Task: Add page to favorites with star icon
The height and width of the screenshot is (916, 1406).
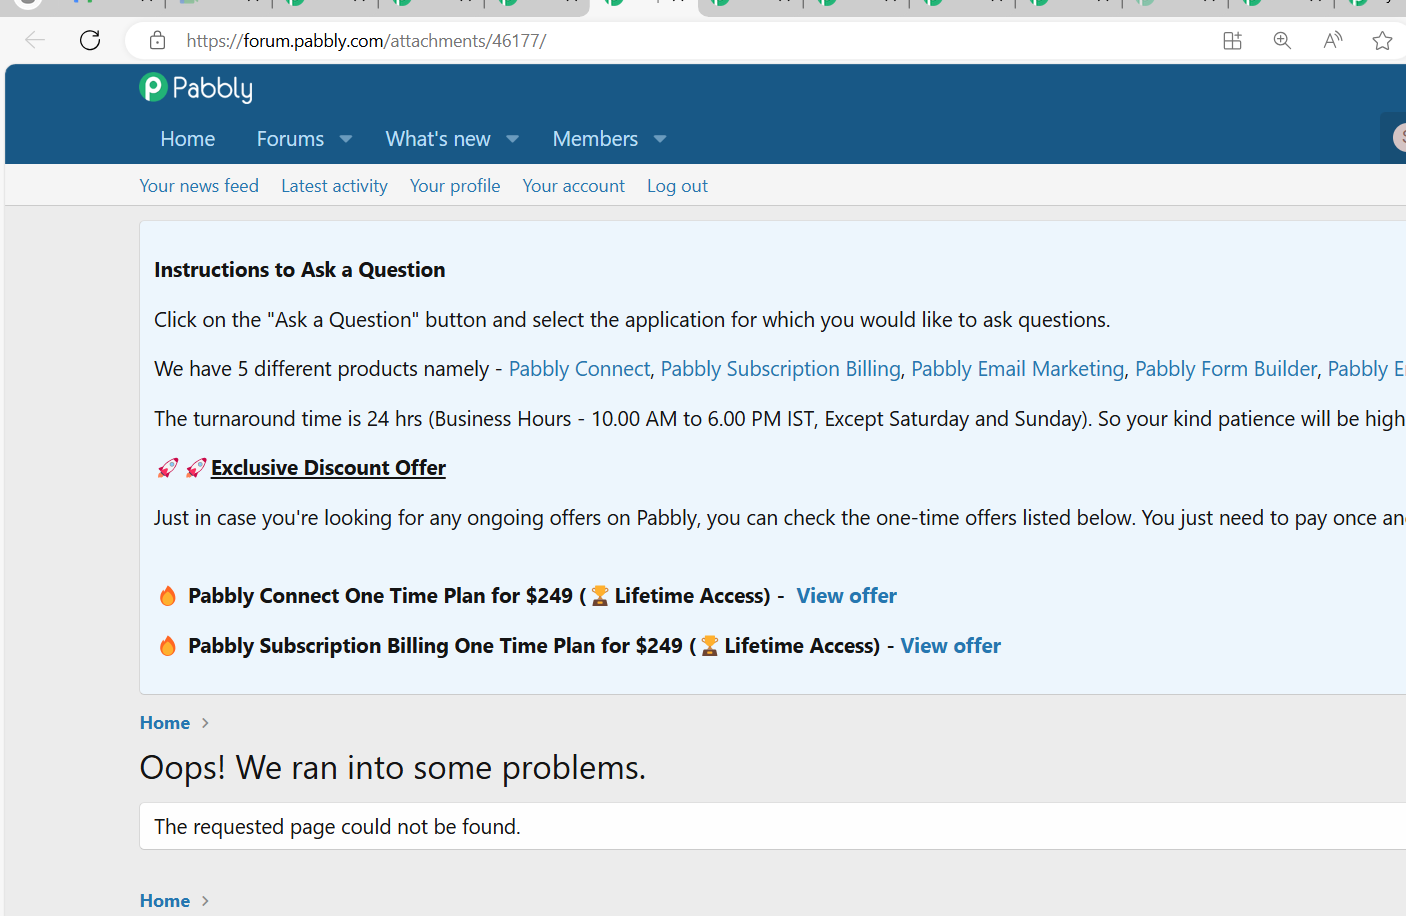Action: (x=1382, y=40)
